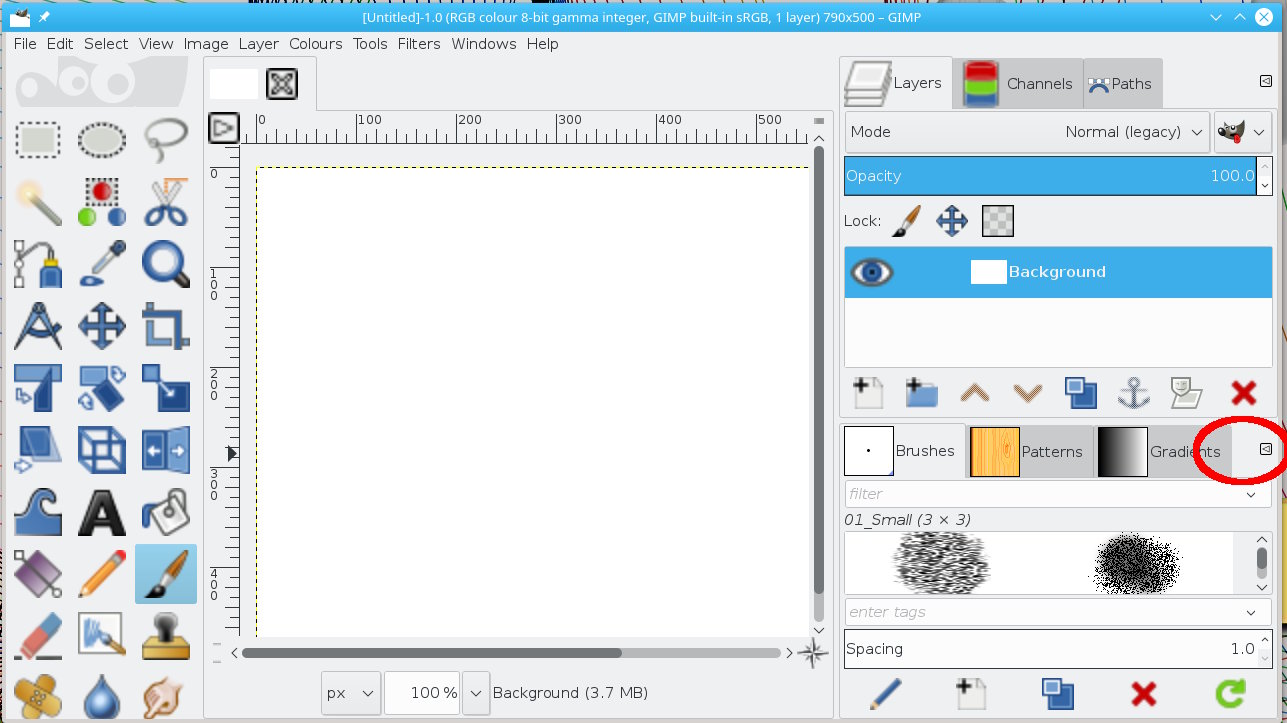Create a new layer
1287x723 pixels.
coord(867,392)
